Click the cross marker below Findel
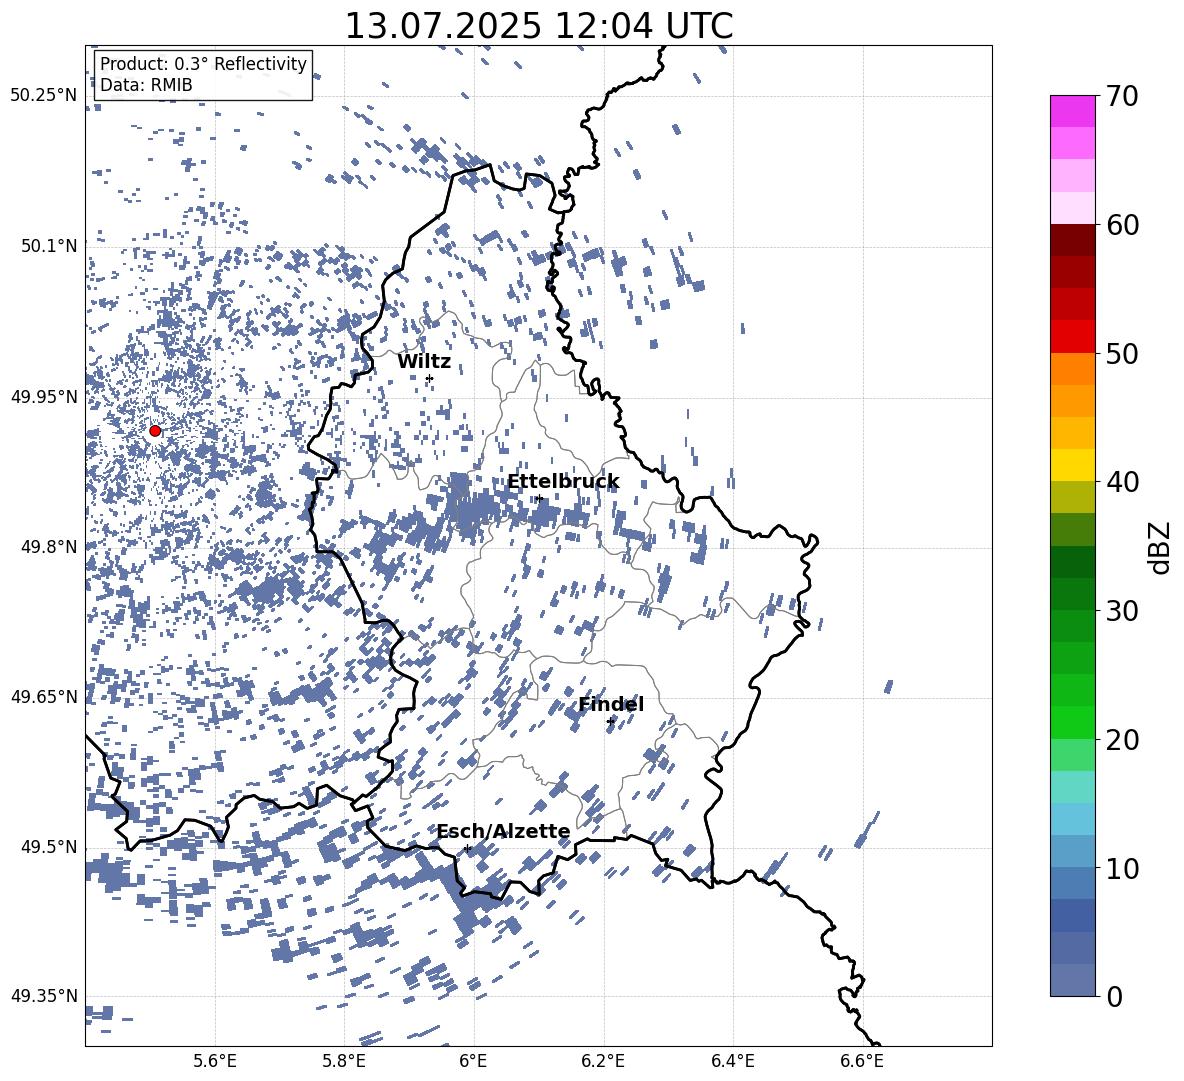1184x1081 pixels. pyautogui.click(x=610, y=721)
